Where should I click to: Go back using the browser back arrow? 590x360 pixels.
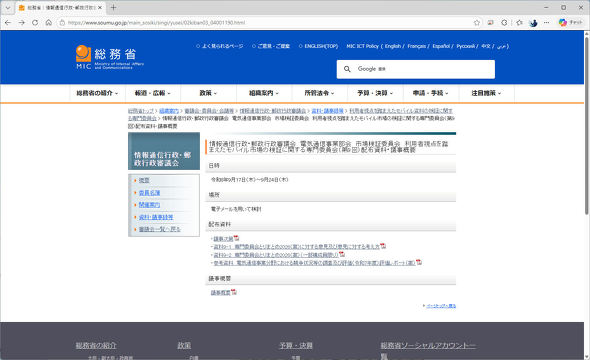tap(8, 23)
